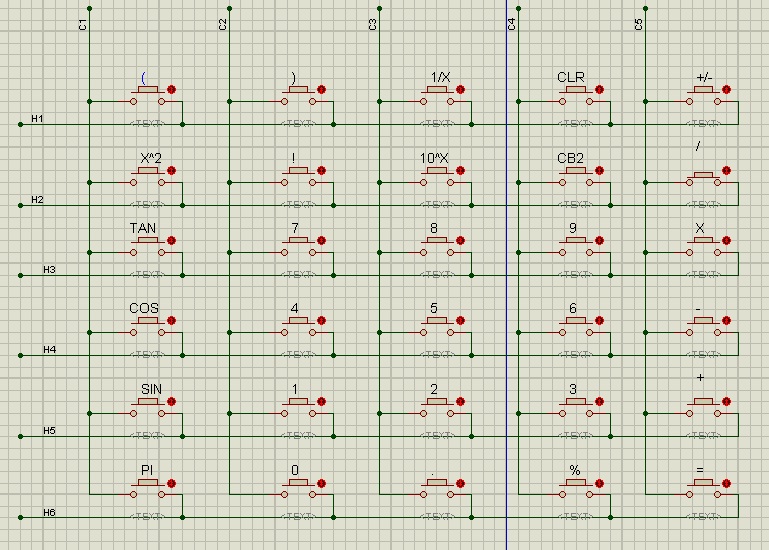The width and height of the screenshot is (769, 550).
Task: Select the 'C2' column terminal label
Action: 223,25
